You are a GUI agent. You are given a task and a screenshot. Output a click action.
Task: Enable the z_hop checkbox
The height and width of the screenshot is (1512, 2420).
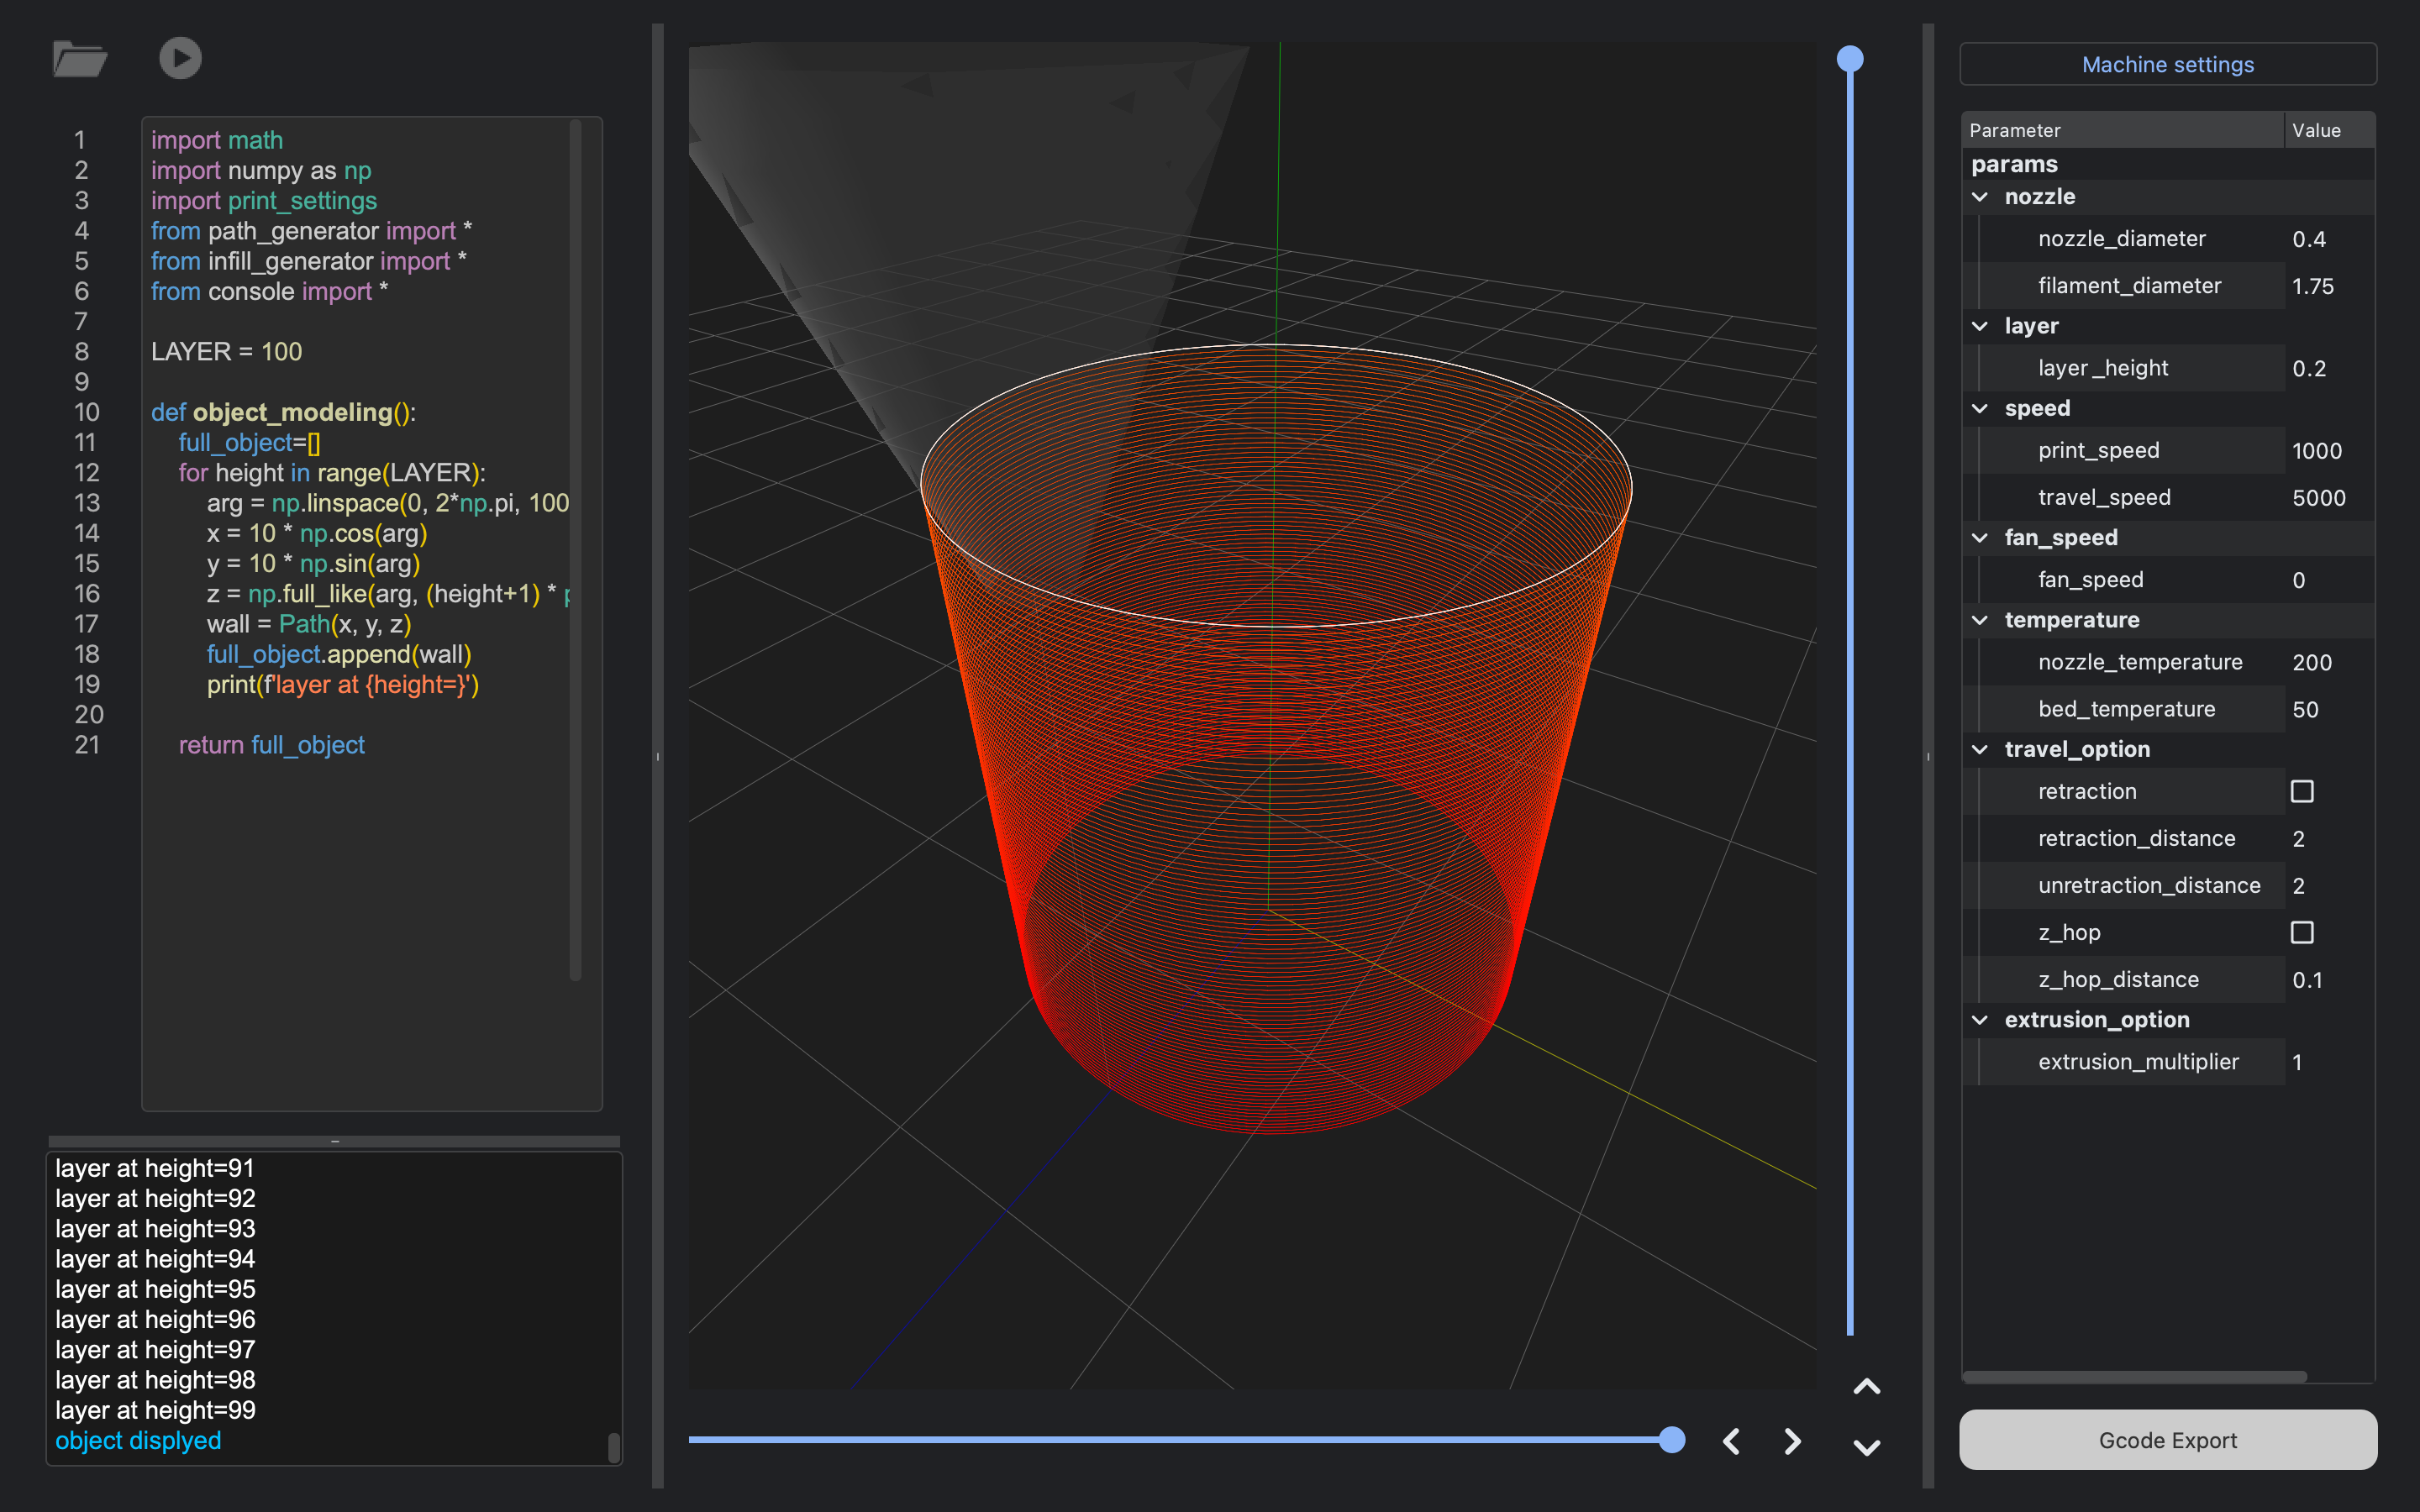(2302, 932)
